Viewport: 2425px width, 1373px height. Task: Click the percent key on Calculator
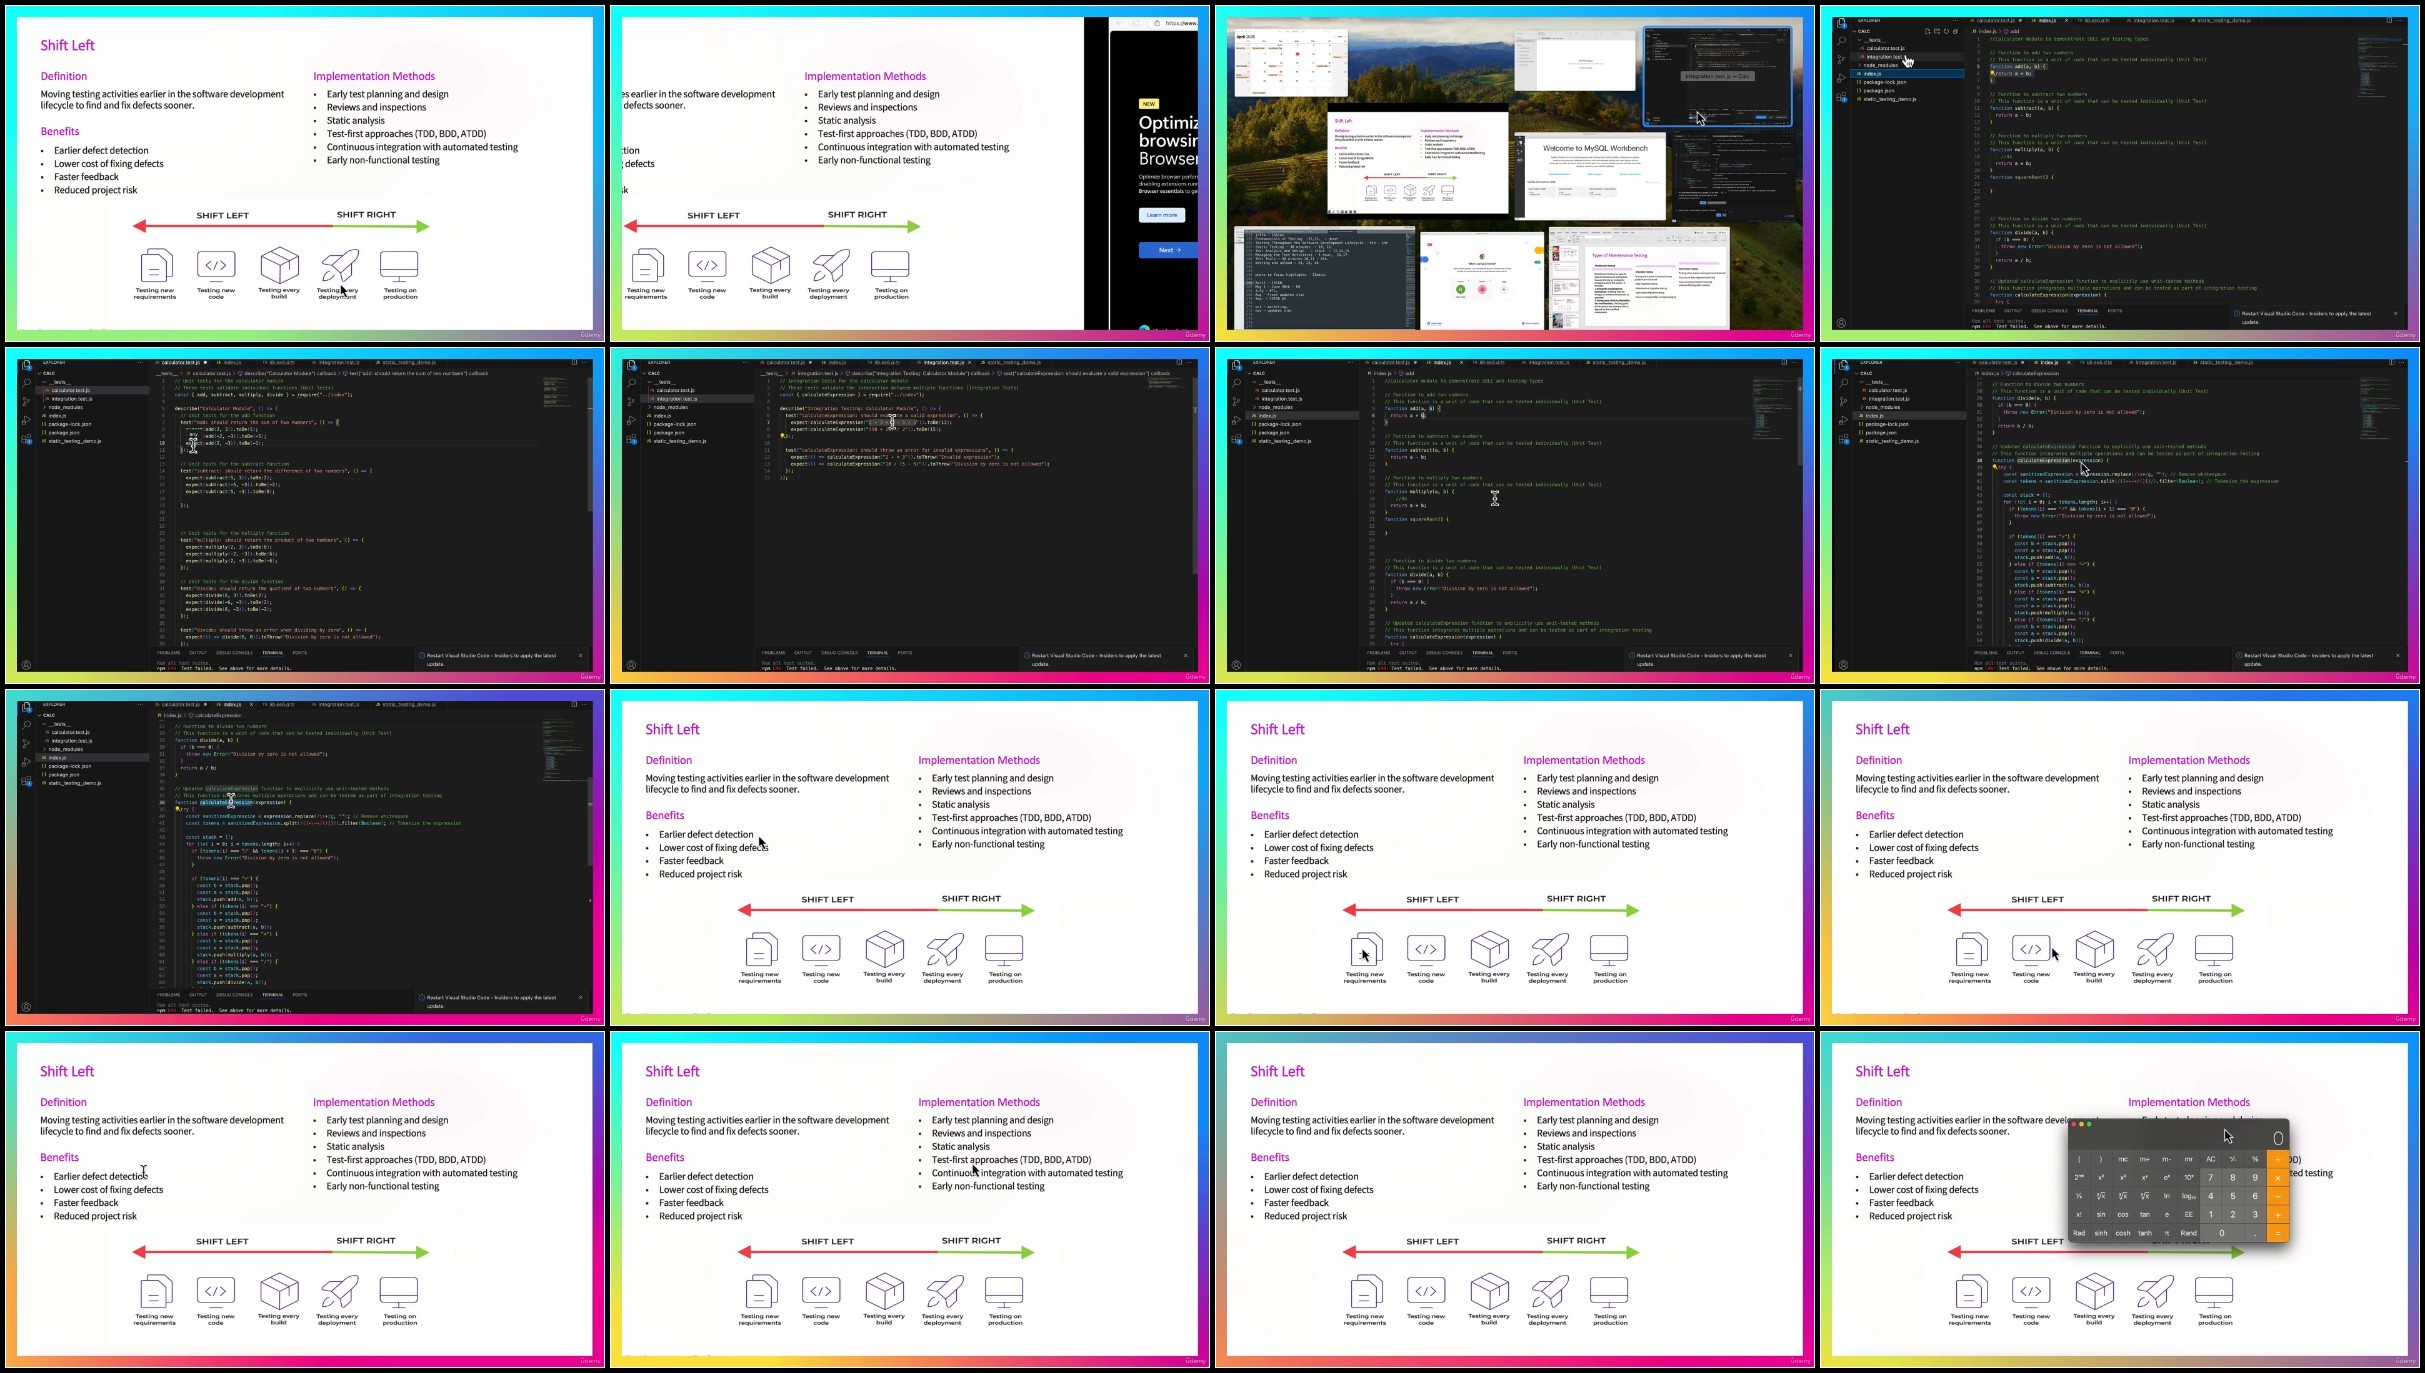point(2255,1159)
